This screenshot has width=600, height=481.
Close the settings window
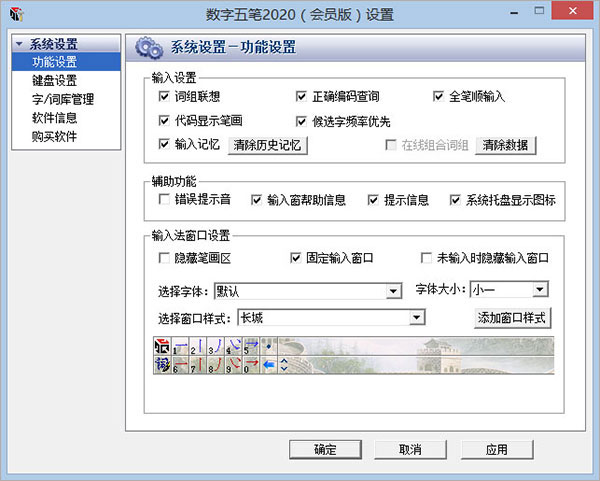click(x=572, y=11)
